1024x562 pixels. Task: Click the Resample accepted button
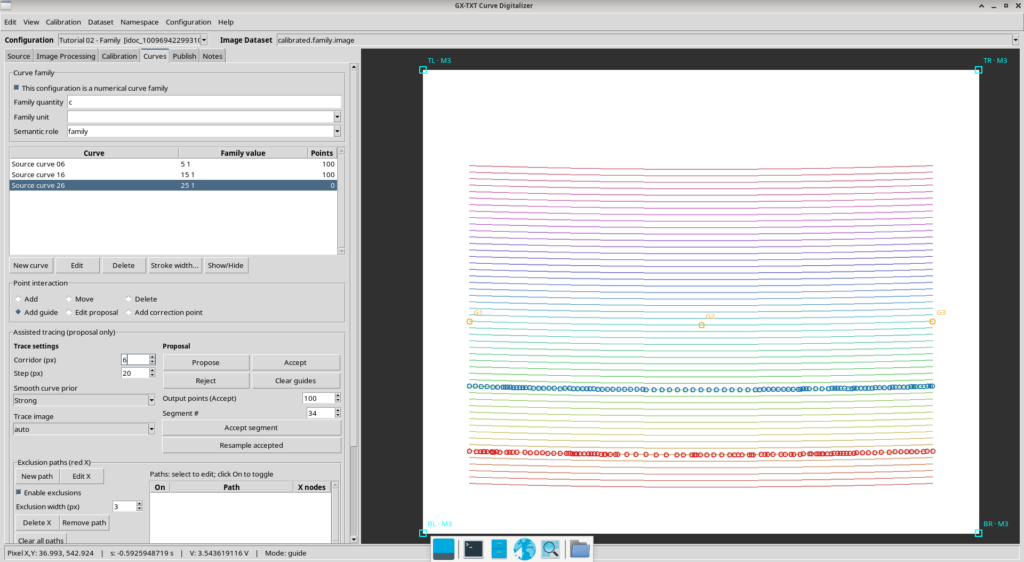coord(251,445)
